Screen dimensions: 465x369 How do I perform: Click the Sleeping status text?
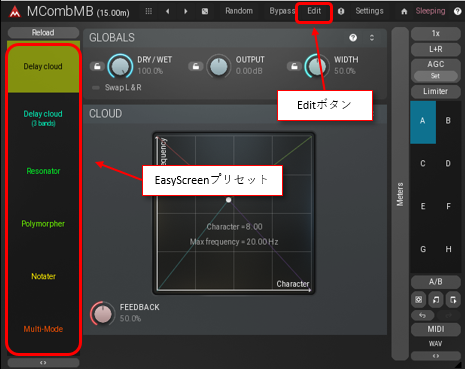click(x=430, y=11)
